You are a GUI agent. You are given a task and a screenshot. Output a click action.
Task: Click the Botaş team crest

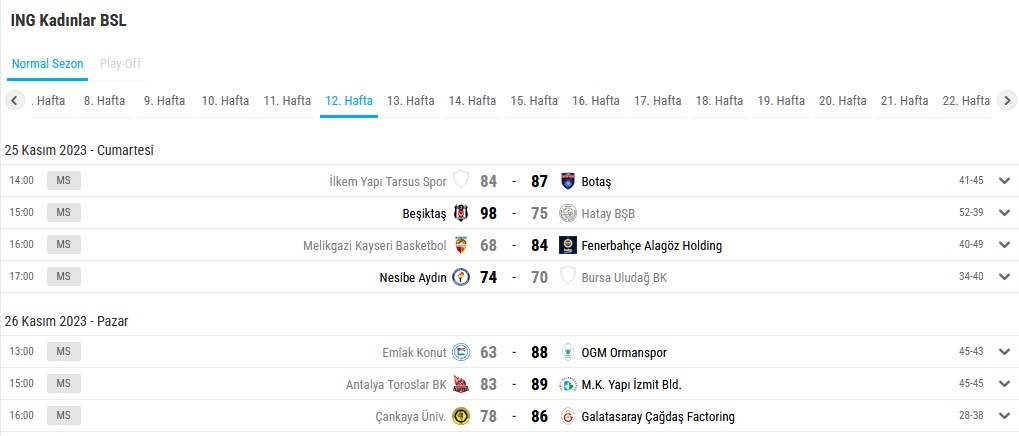567,181
